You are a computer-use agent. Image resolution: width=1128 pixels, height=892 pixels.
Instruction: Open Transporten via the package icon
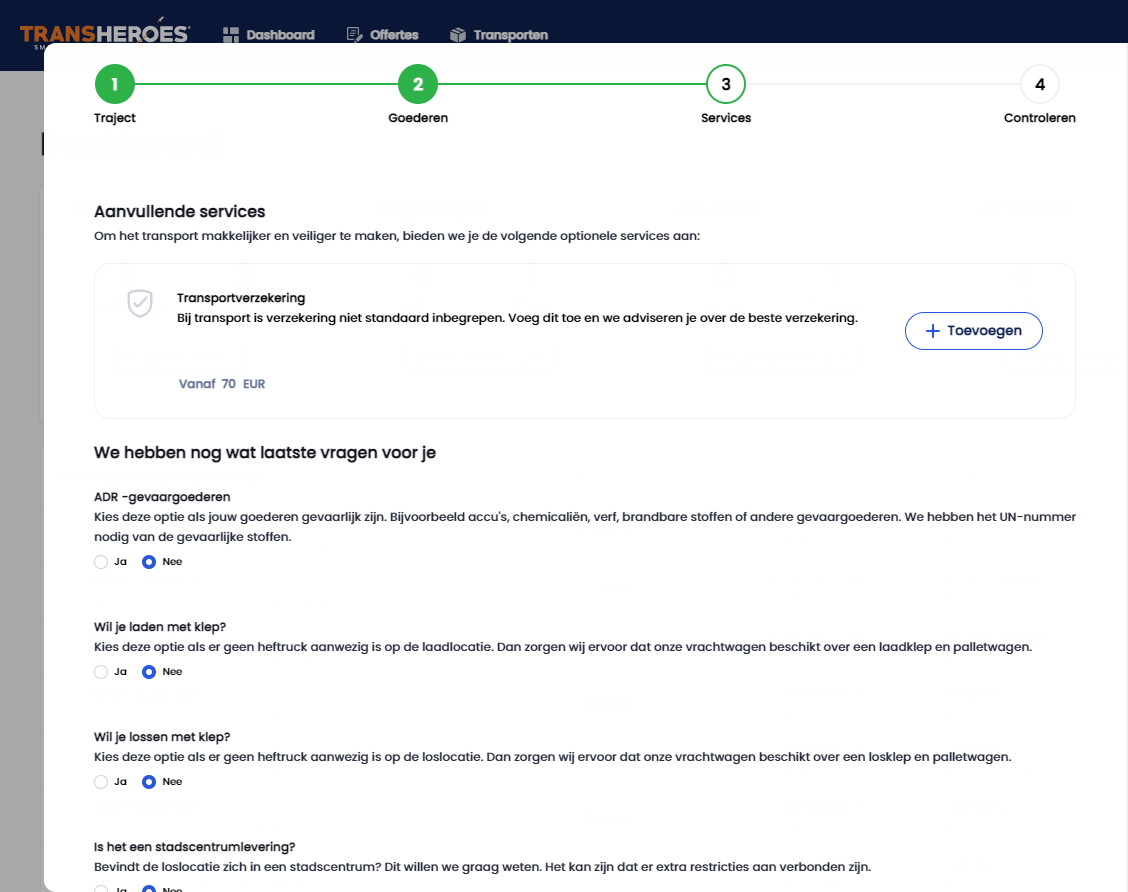[x=458, y=34]
